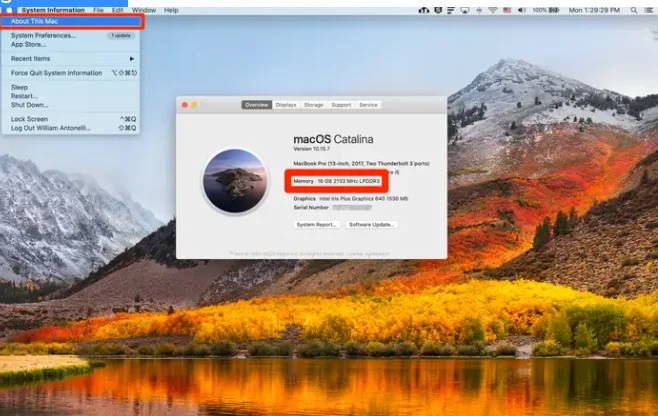Click the Serial Number label
The height and width of the screenshot is (416, 658).
pos(311,208)
